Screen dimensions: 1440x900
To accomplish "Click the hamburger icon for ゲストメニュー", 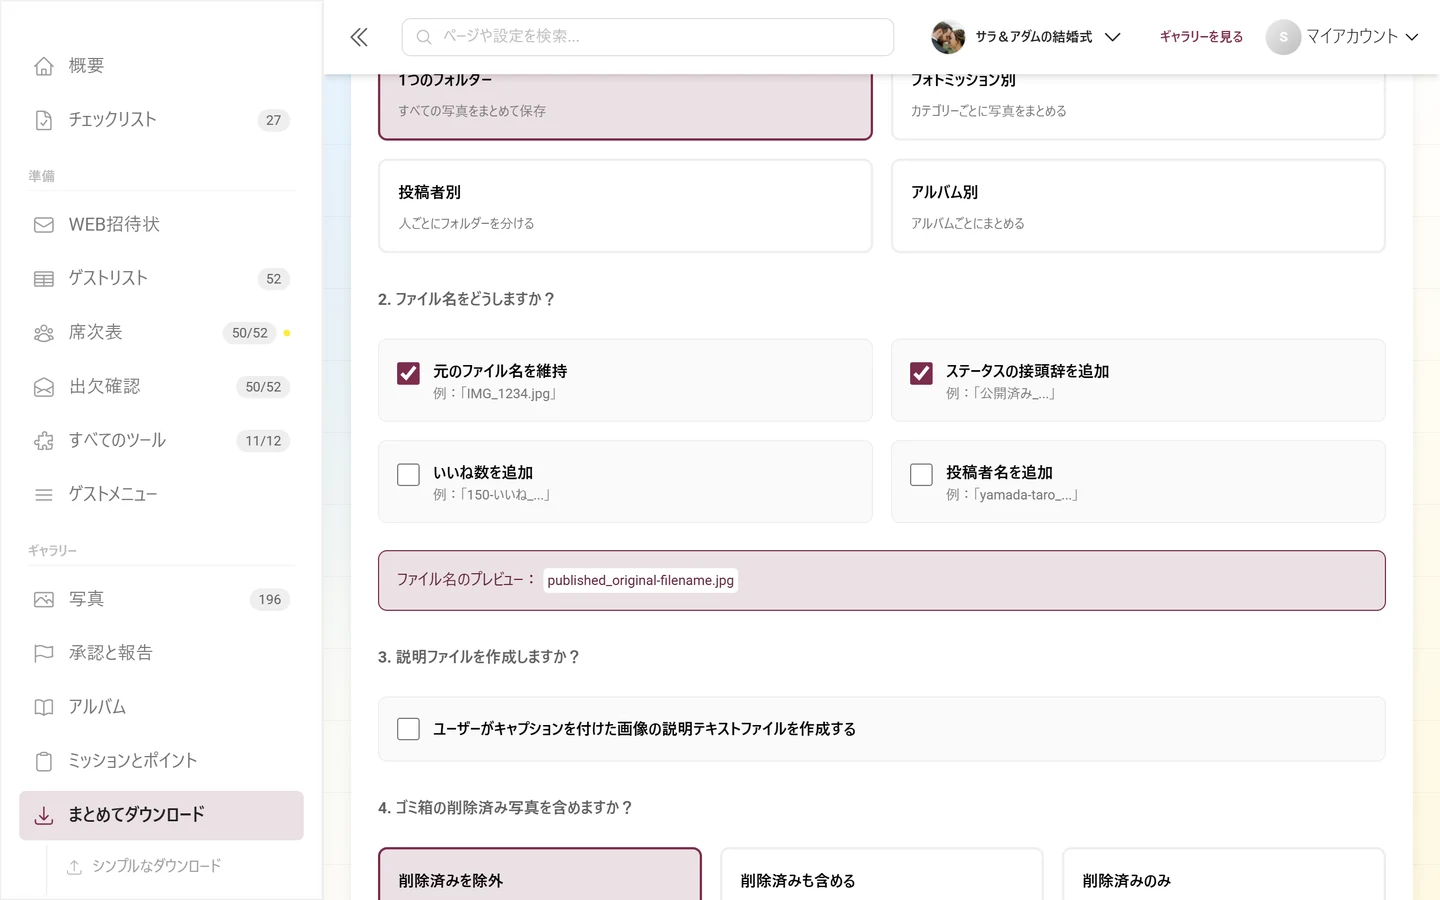I will click(44, 495).
